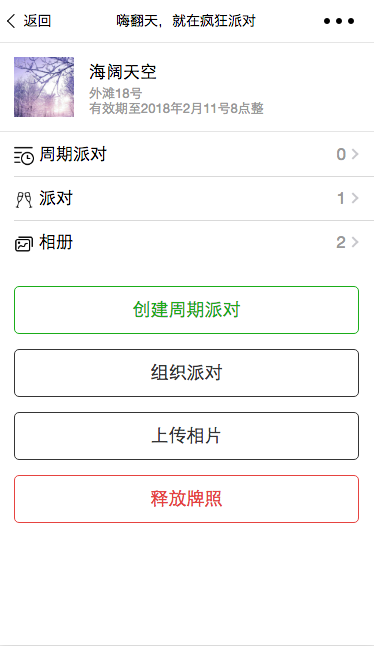Click the 上传相片 button
Screen dimensions: 374x646
[x=187, y=436]
